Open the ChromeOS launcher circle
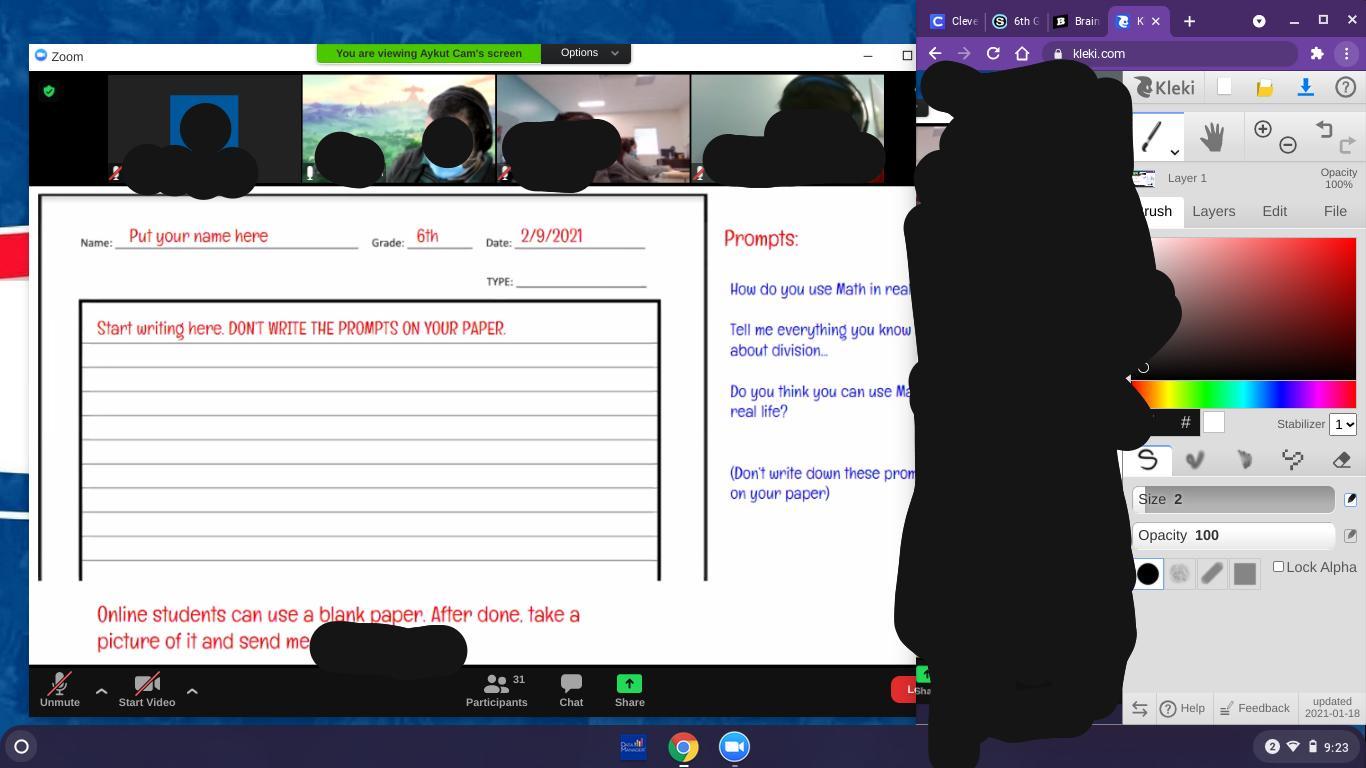The height and width of the screenshot is (768, 1366). click(21, 746)
